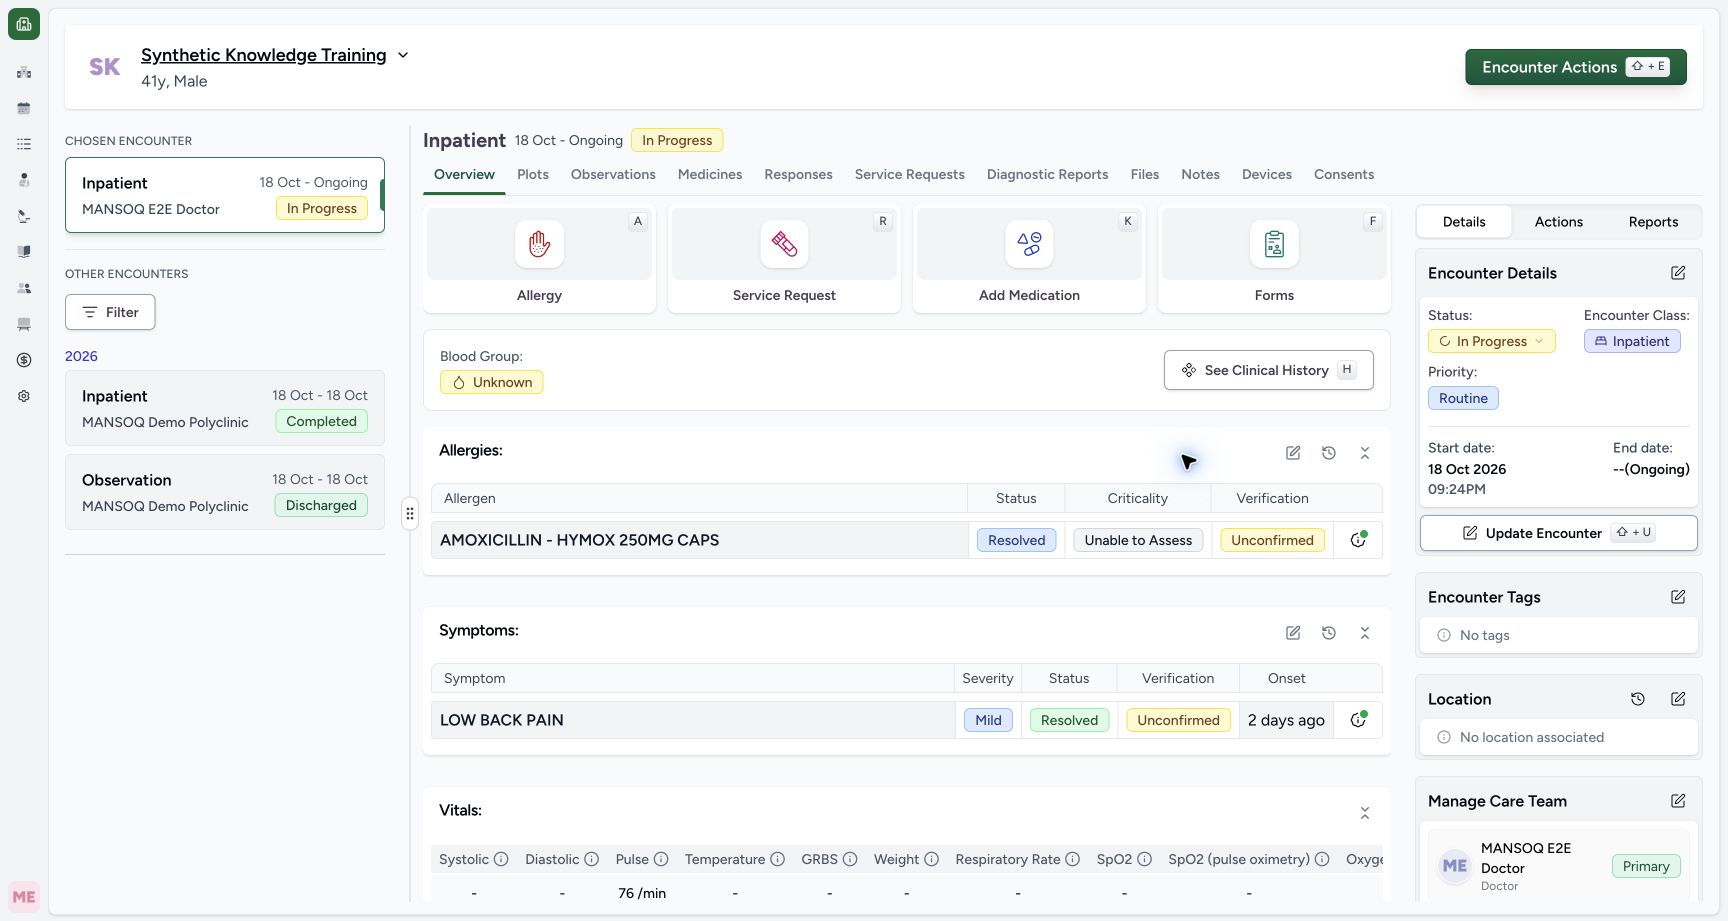Edit allergies using the pencil icon
The height and width of the screenshot is (921, 1728).
(x=1293, y=453)
